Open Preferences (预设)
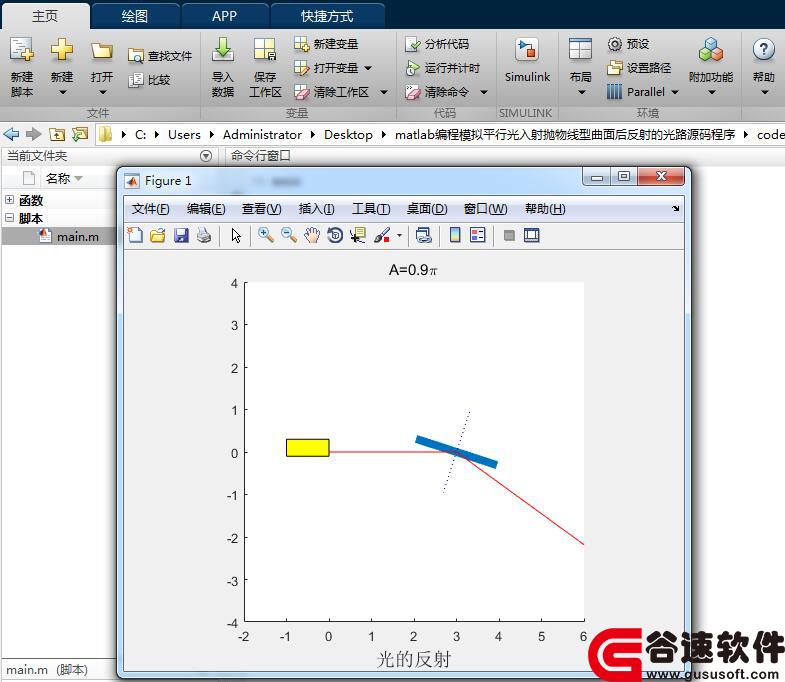 point(628,44)
